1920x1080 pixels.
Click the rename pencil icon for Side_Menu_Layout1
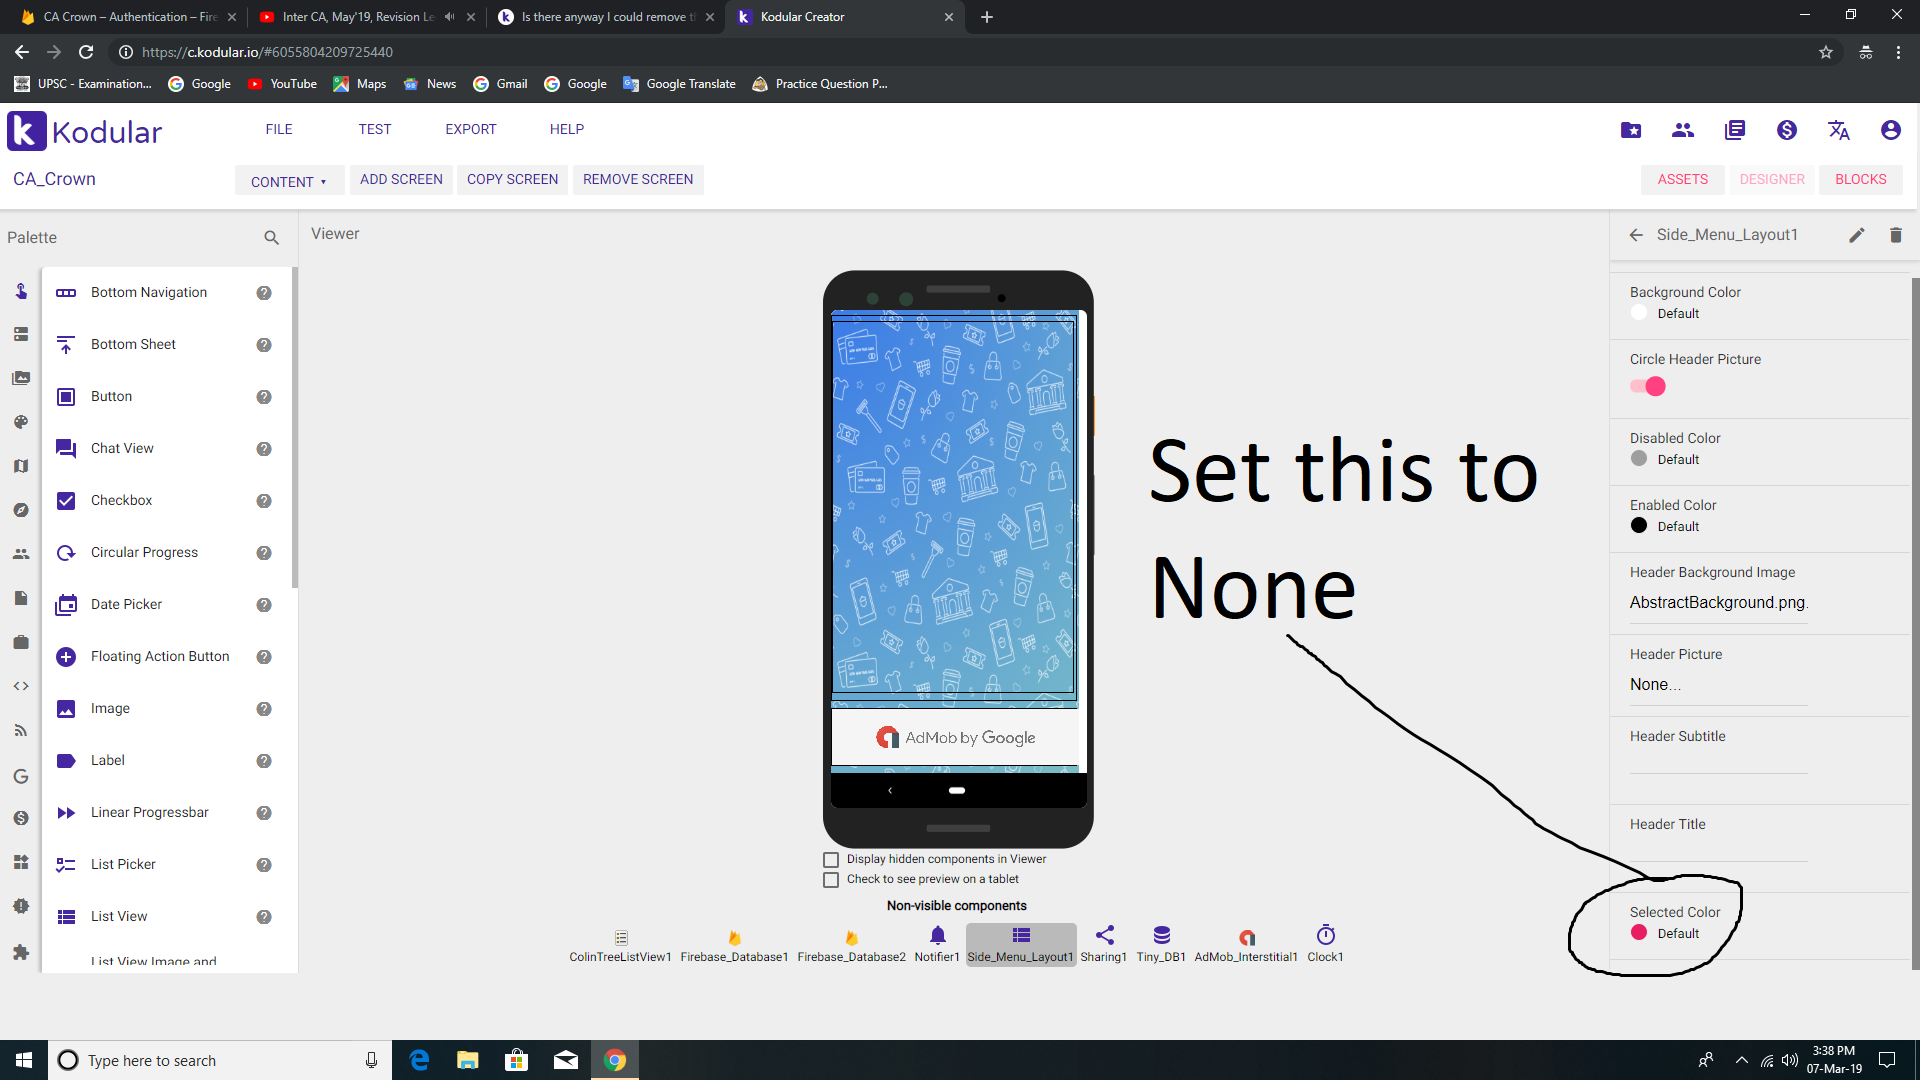pos(1857,235)
